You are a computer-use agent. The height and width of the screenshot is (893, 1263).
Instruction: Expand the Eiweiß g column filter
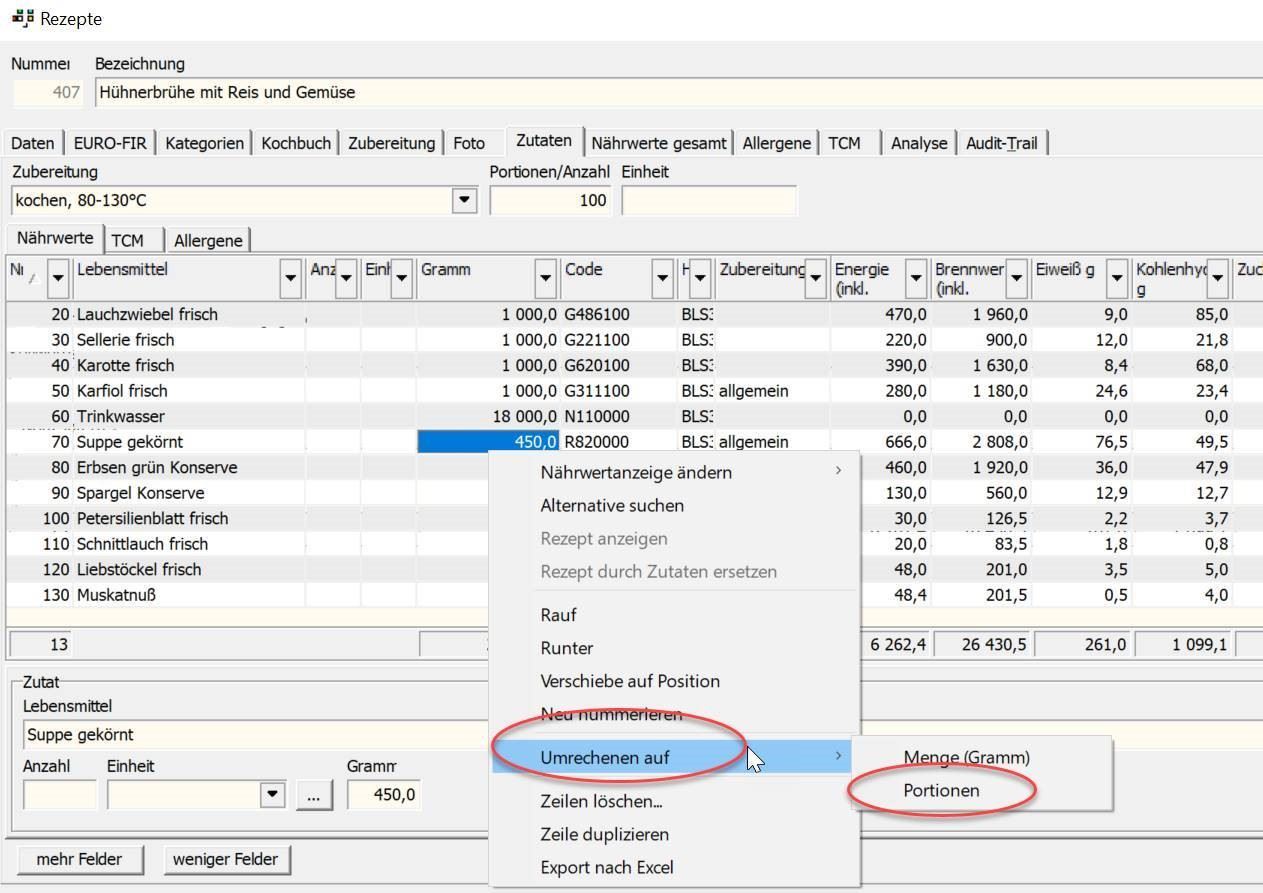coord(1117,277)
